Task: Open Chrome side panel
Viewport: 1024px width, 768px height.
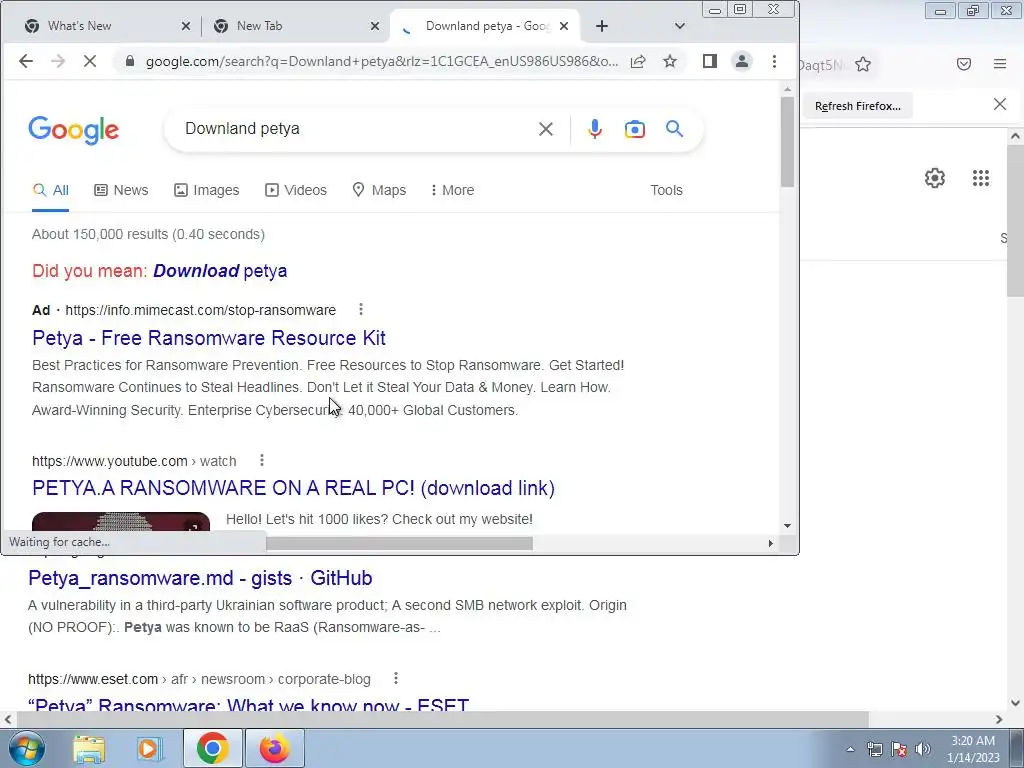Action: (x=710, y=61)
